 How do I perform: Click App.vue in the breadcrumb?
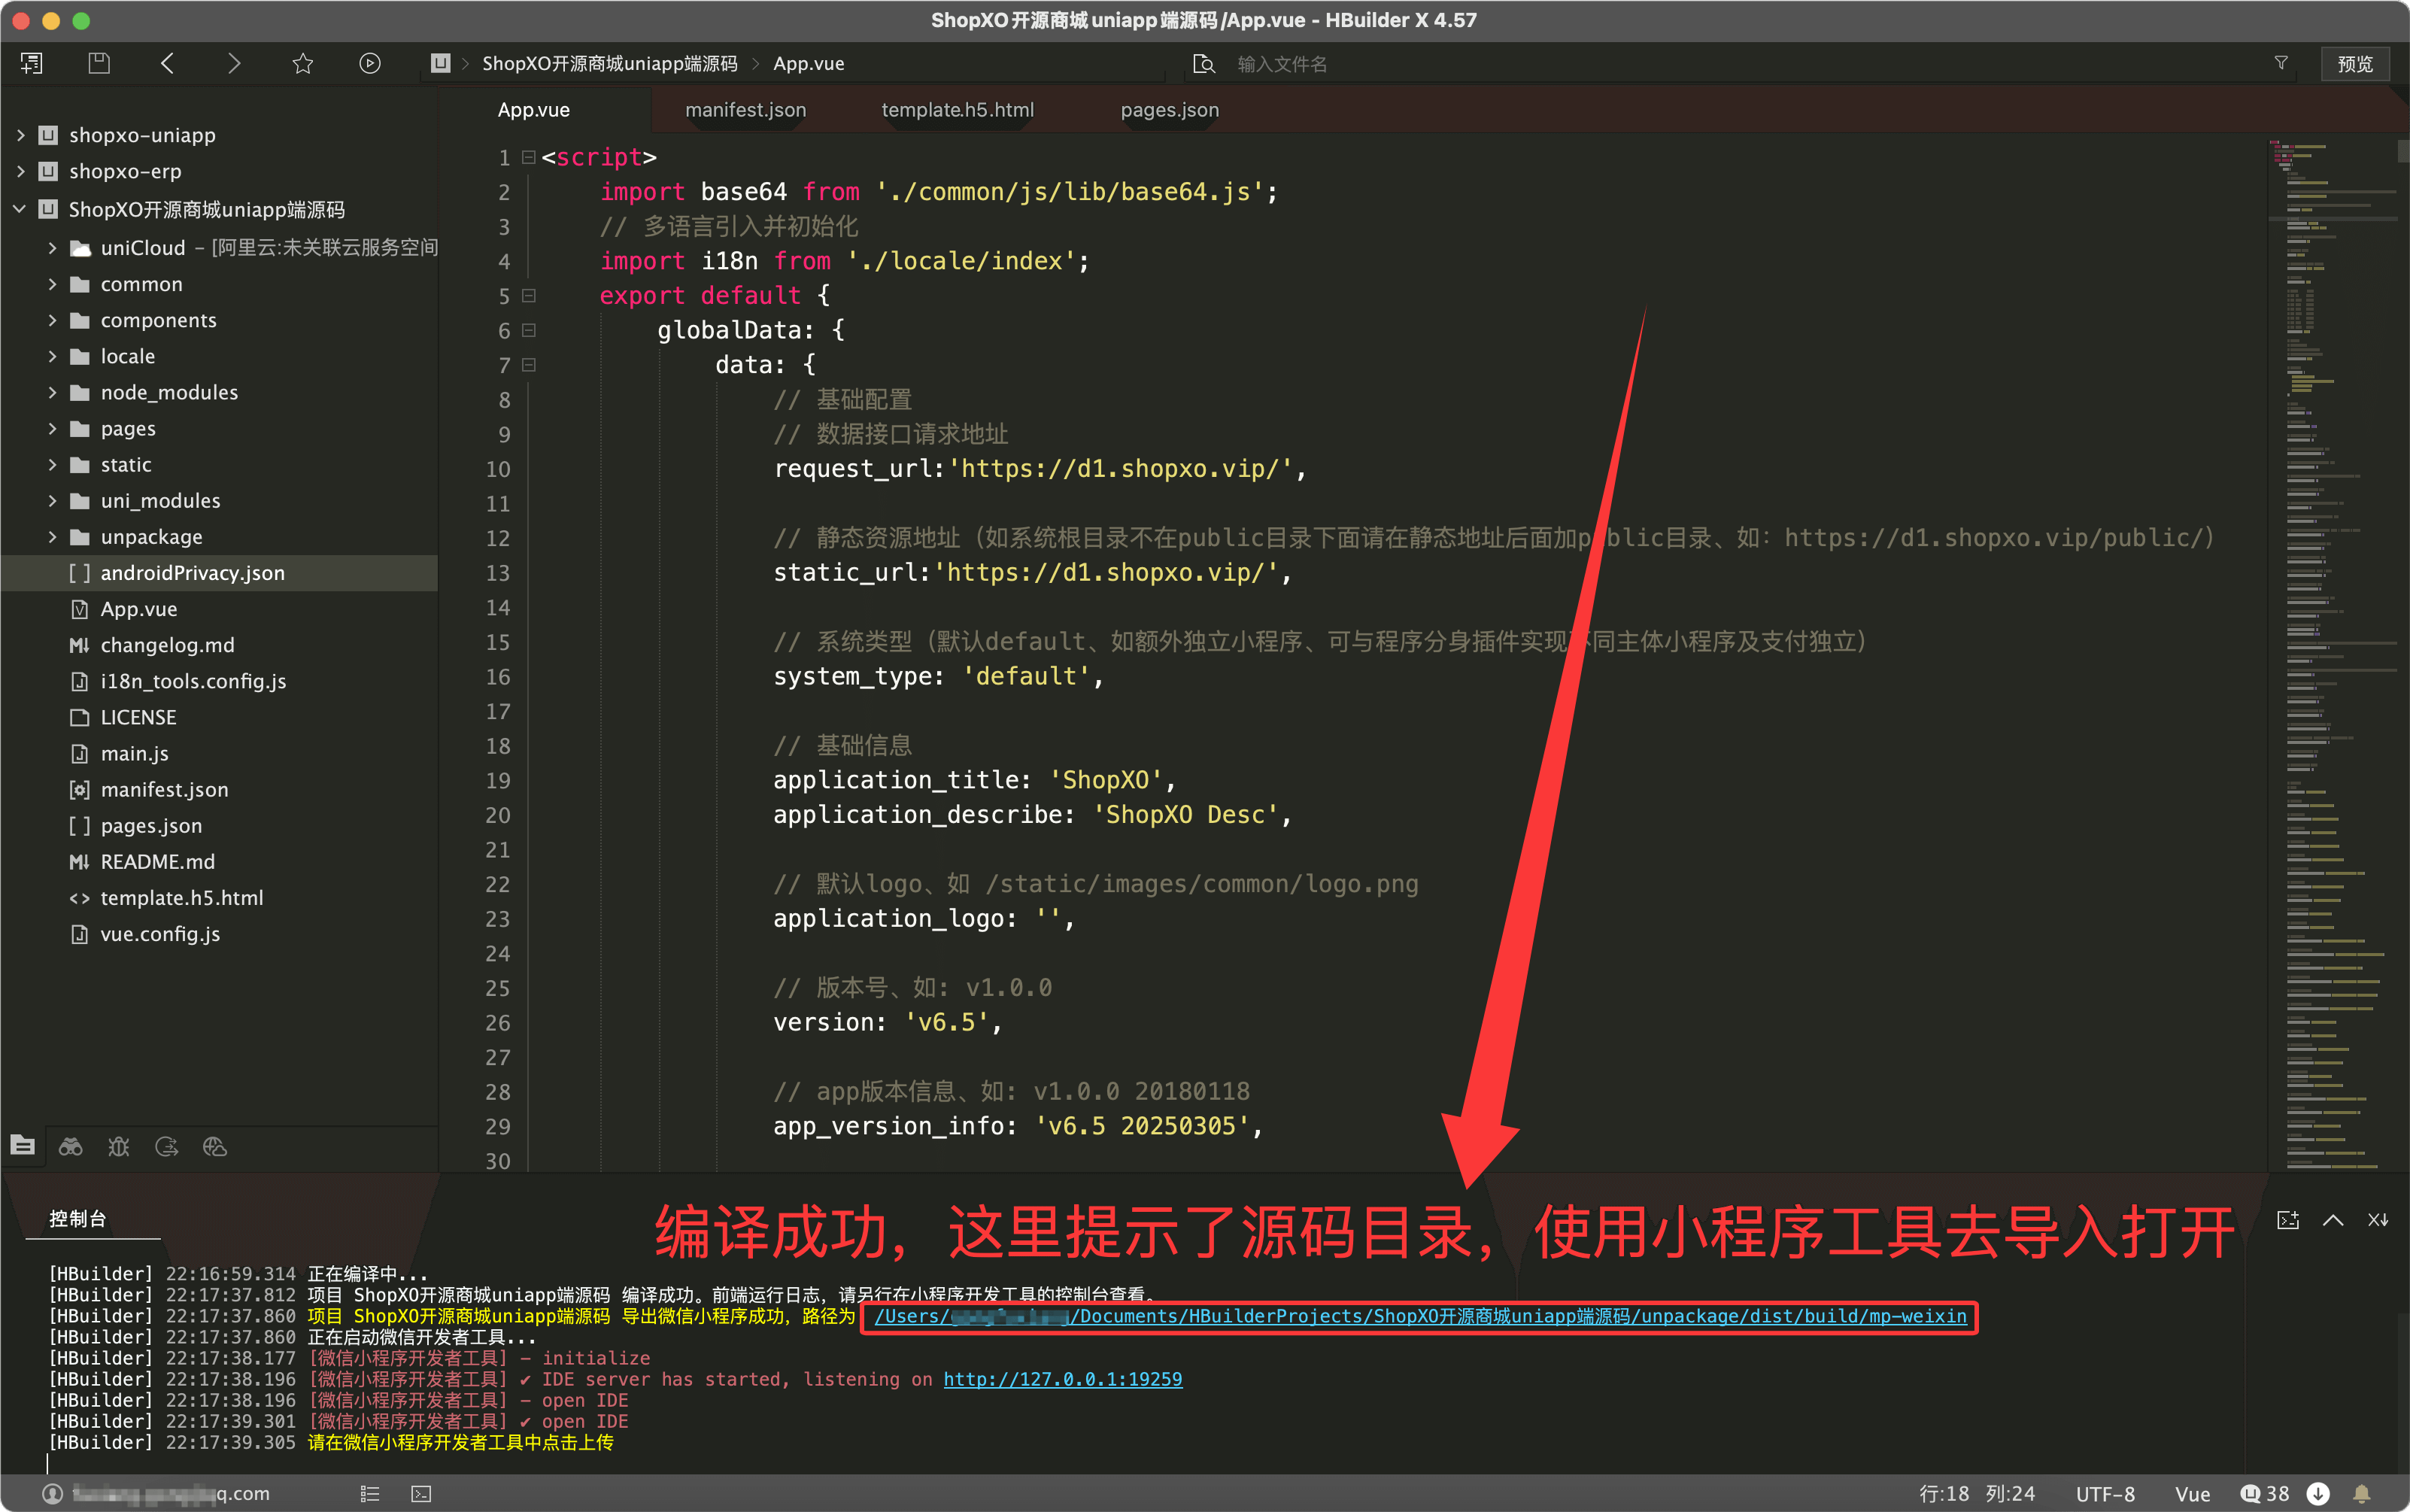coord(808,63)
